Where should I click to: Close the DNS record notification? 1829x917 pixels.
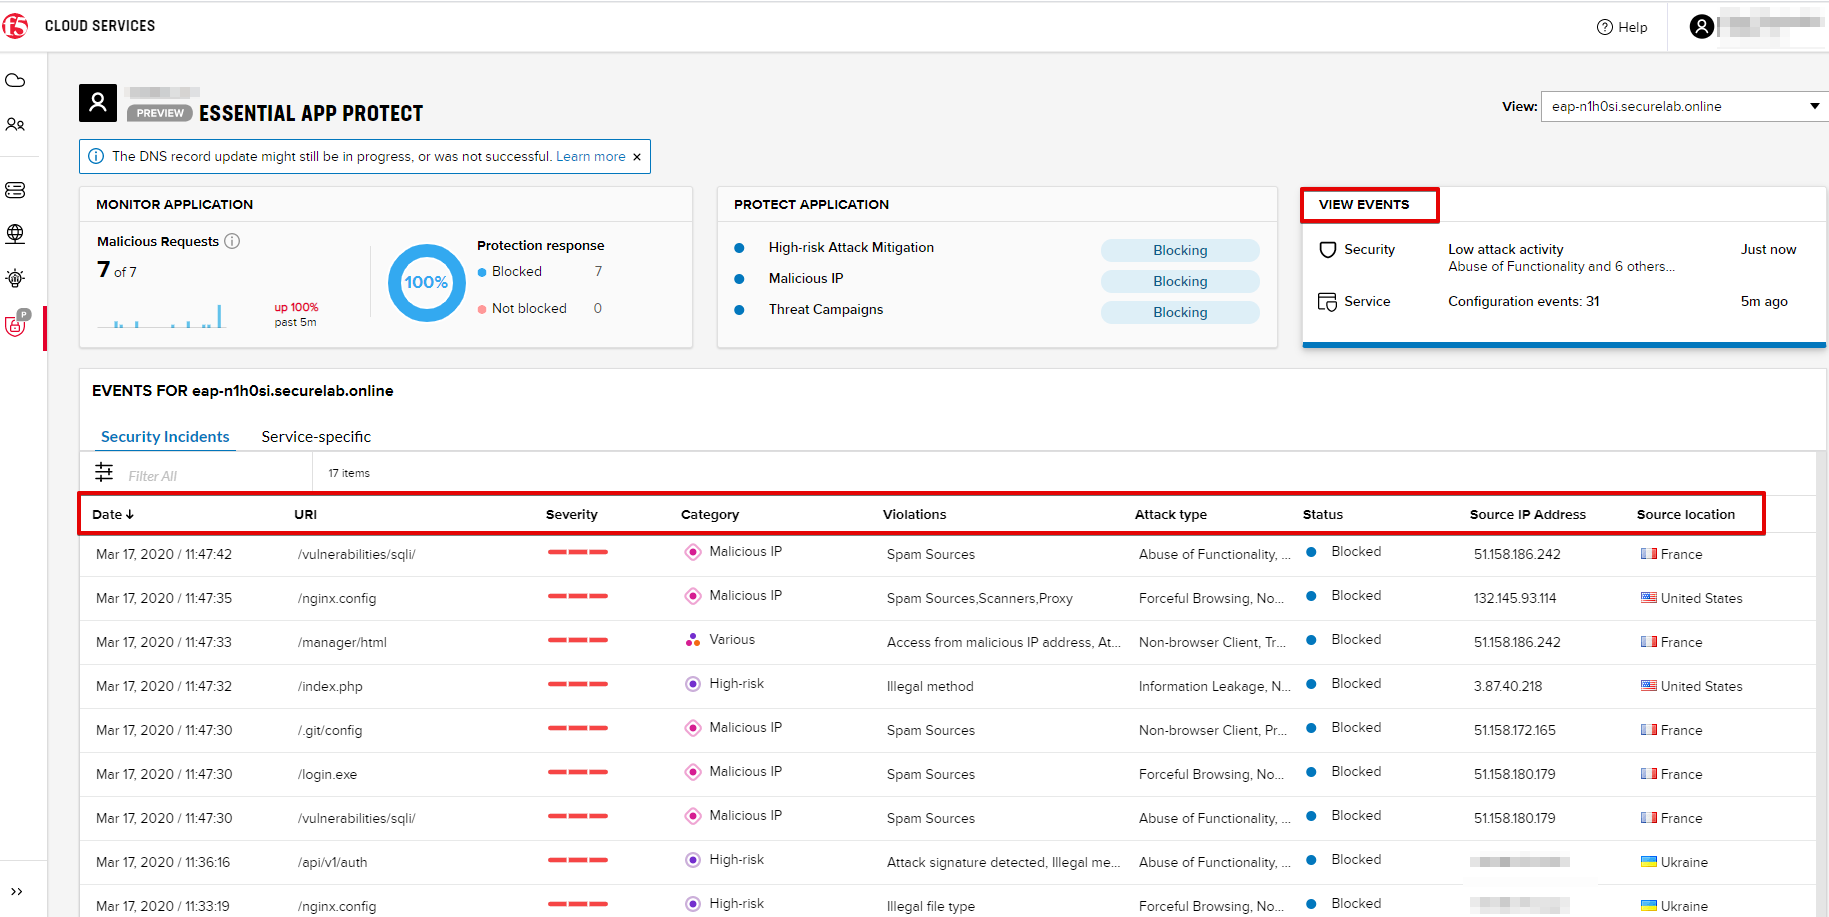[x=637, y=157]
